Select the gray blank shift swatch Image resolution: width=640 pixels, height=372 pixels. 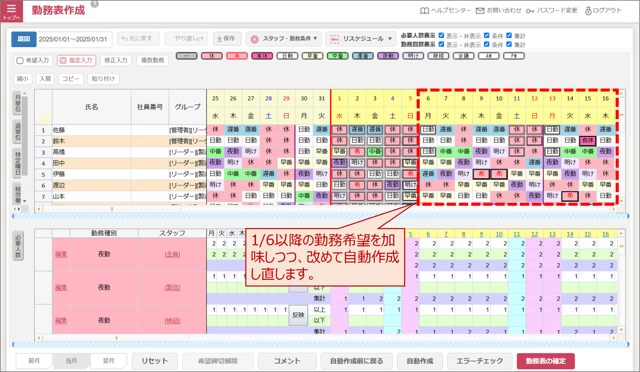coord(187,56)
